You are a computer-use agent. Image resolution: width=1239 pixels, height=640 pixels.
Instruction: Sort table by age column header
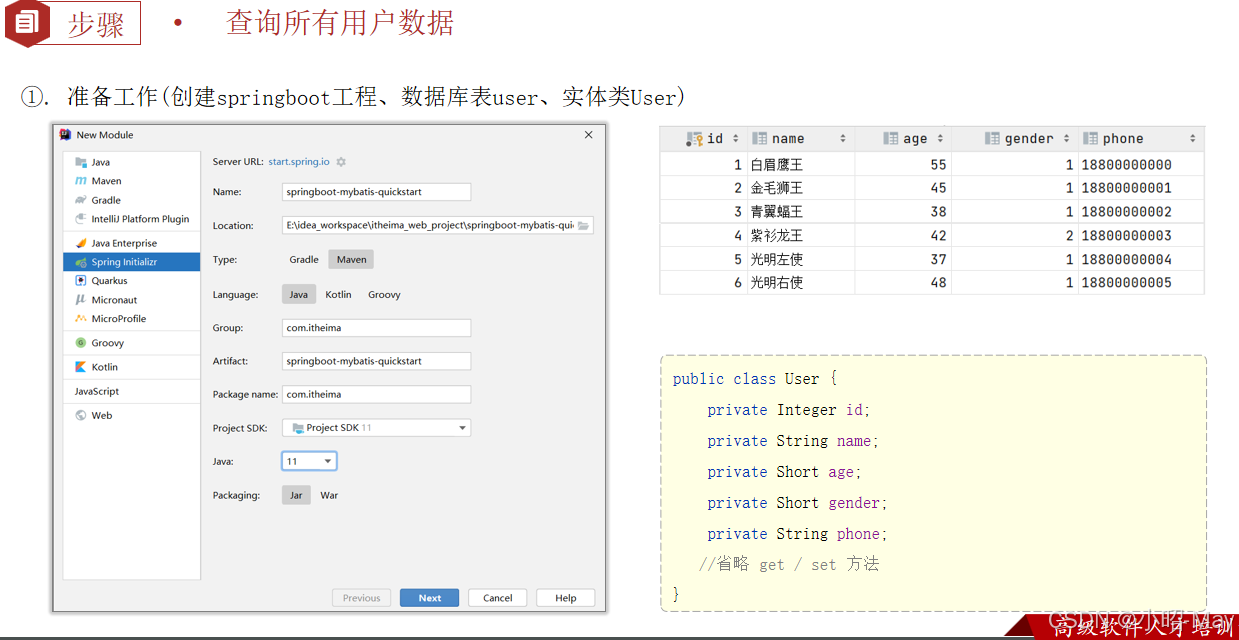click(x=903, y=139)
